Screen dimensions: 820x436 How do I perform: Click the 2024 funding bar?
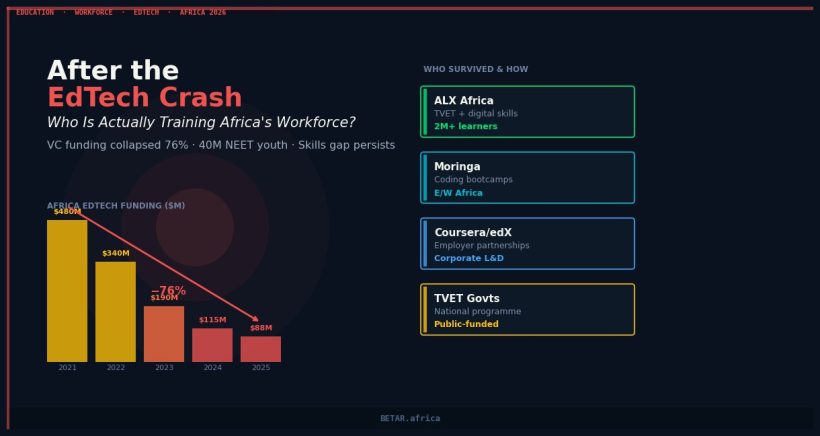[212, 345]
